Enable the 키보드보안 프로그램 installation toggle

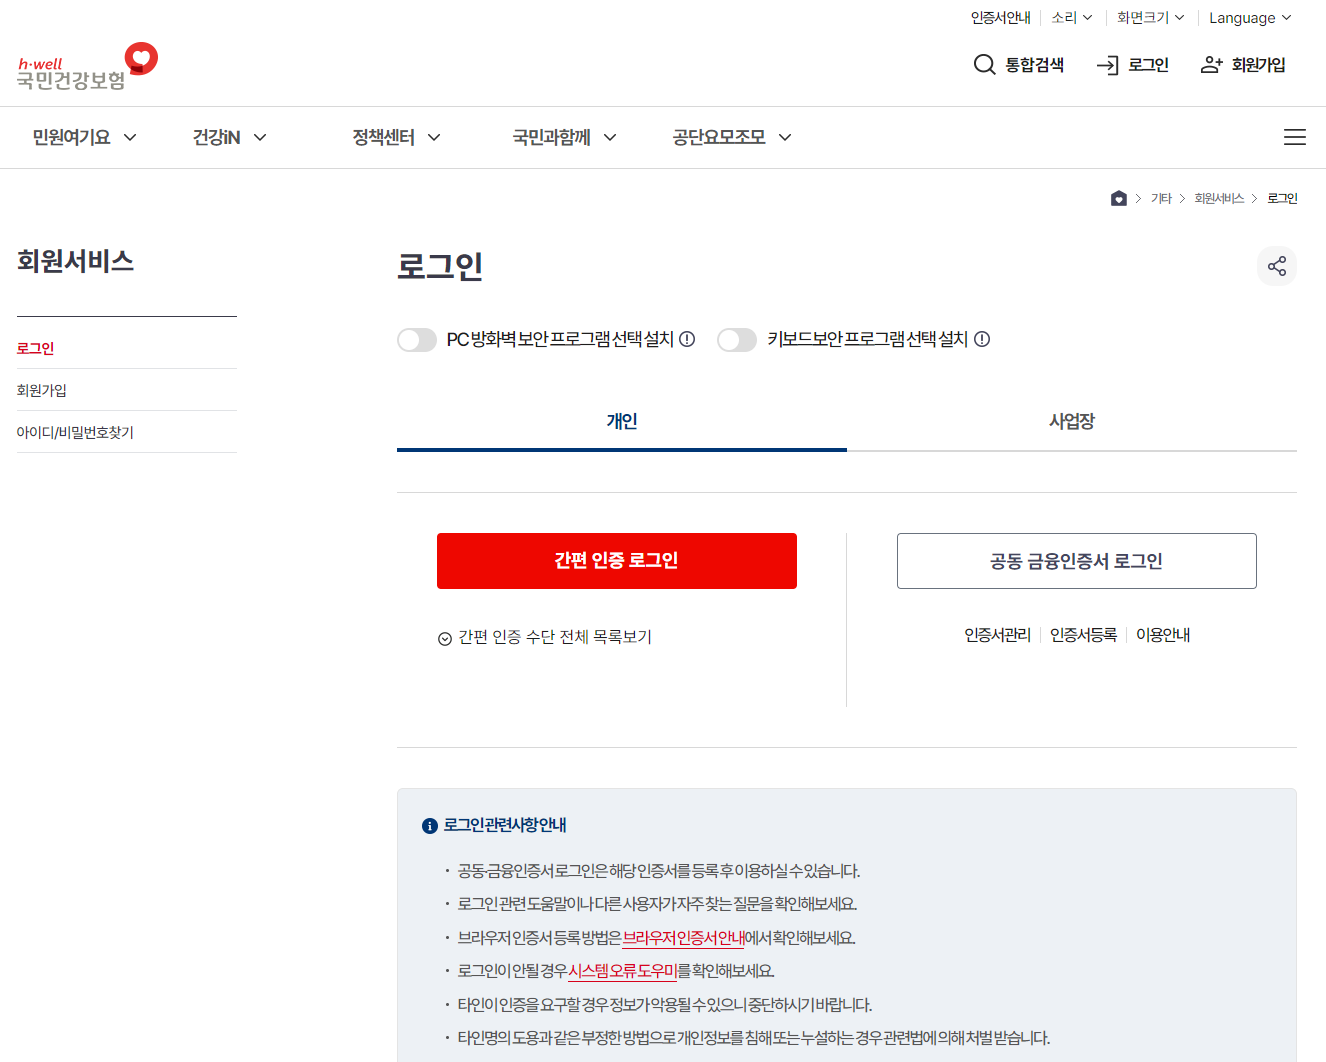(x=737, y=339)
